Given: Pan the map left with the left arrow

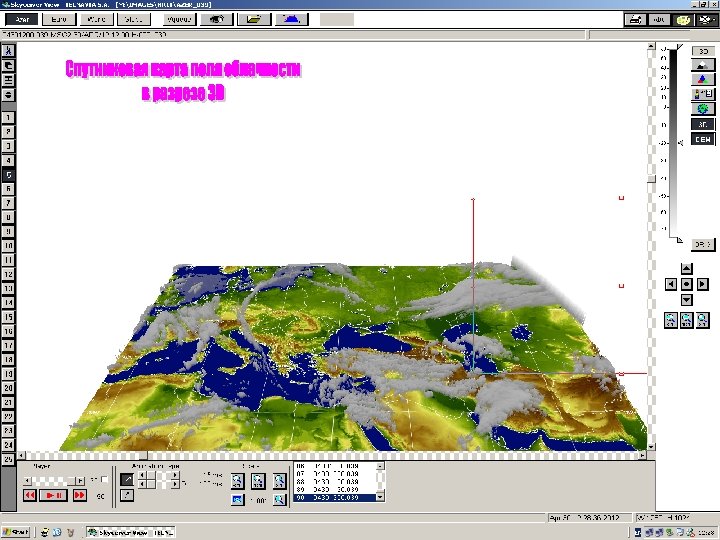Looking at the screenshot, I should [671, 284].
